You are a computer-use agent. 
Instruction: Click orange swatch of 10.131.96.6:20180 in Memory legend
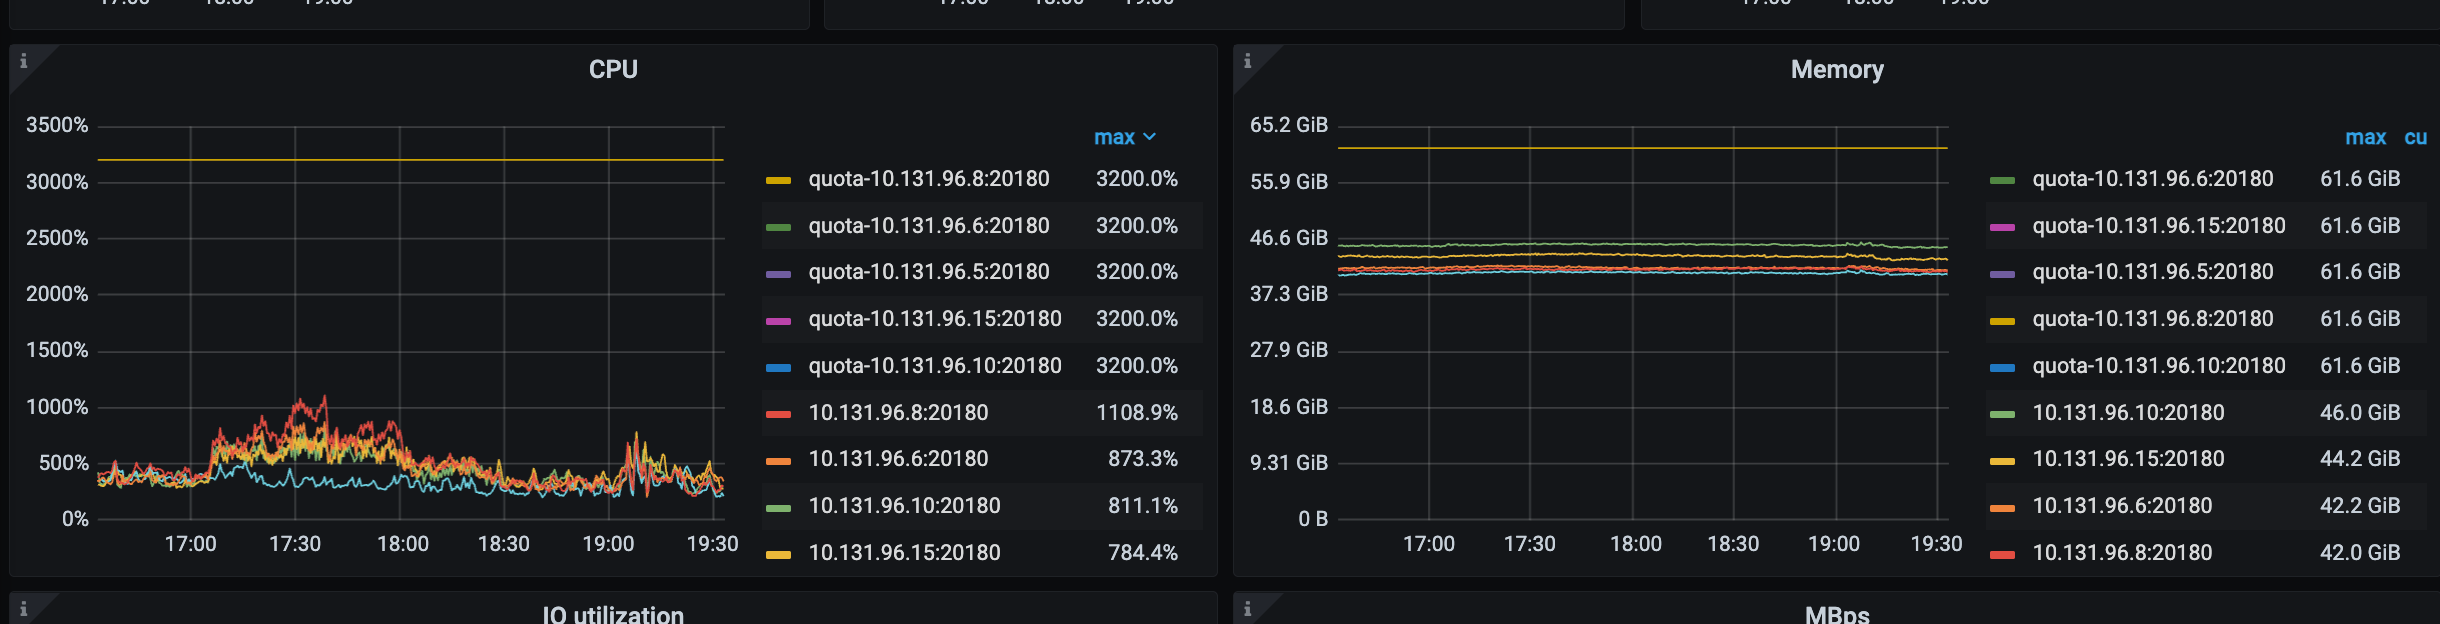click(x=2002, y=507)
